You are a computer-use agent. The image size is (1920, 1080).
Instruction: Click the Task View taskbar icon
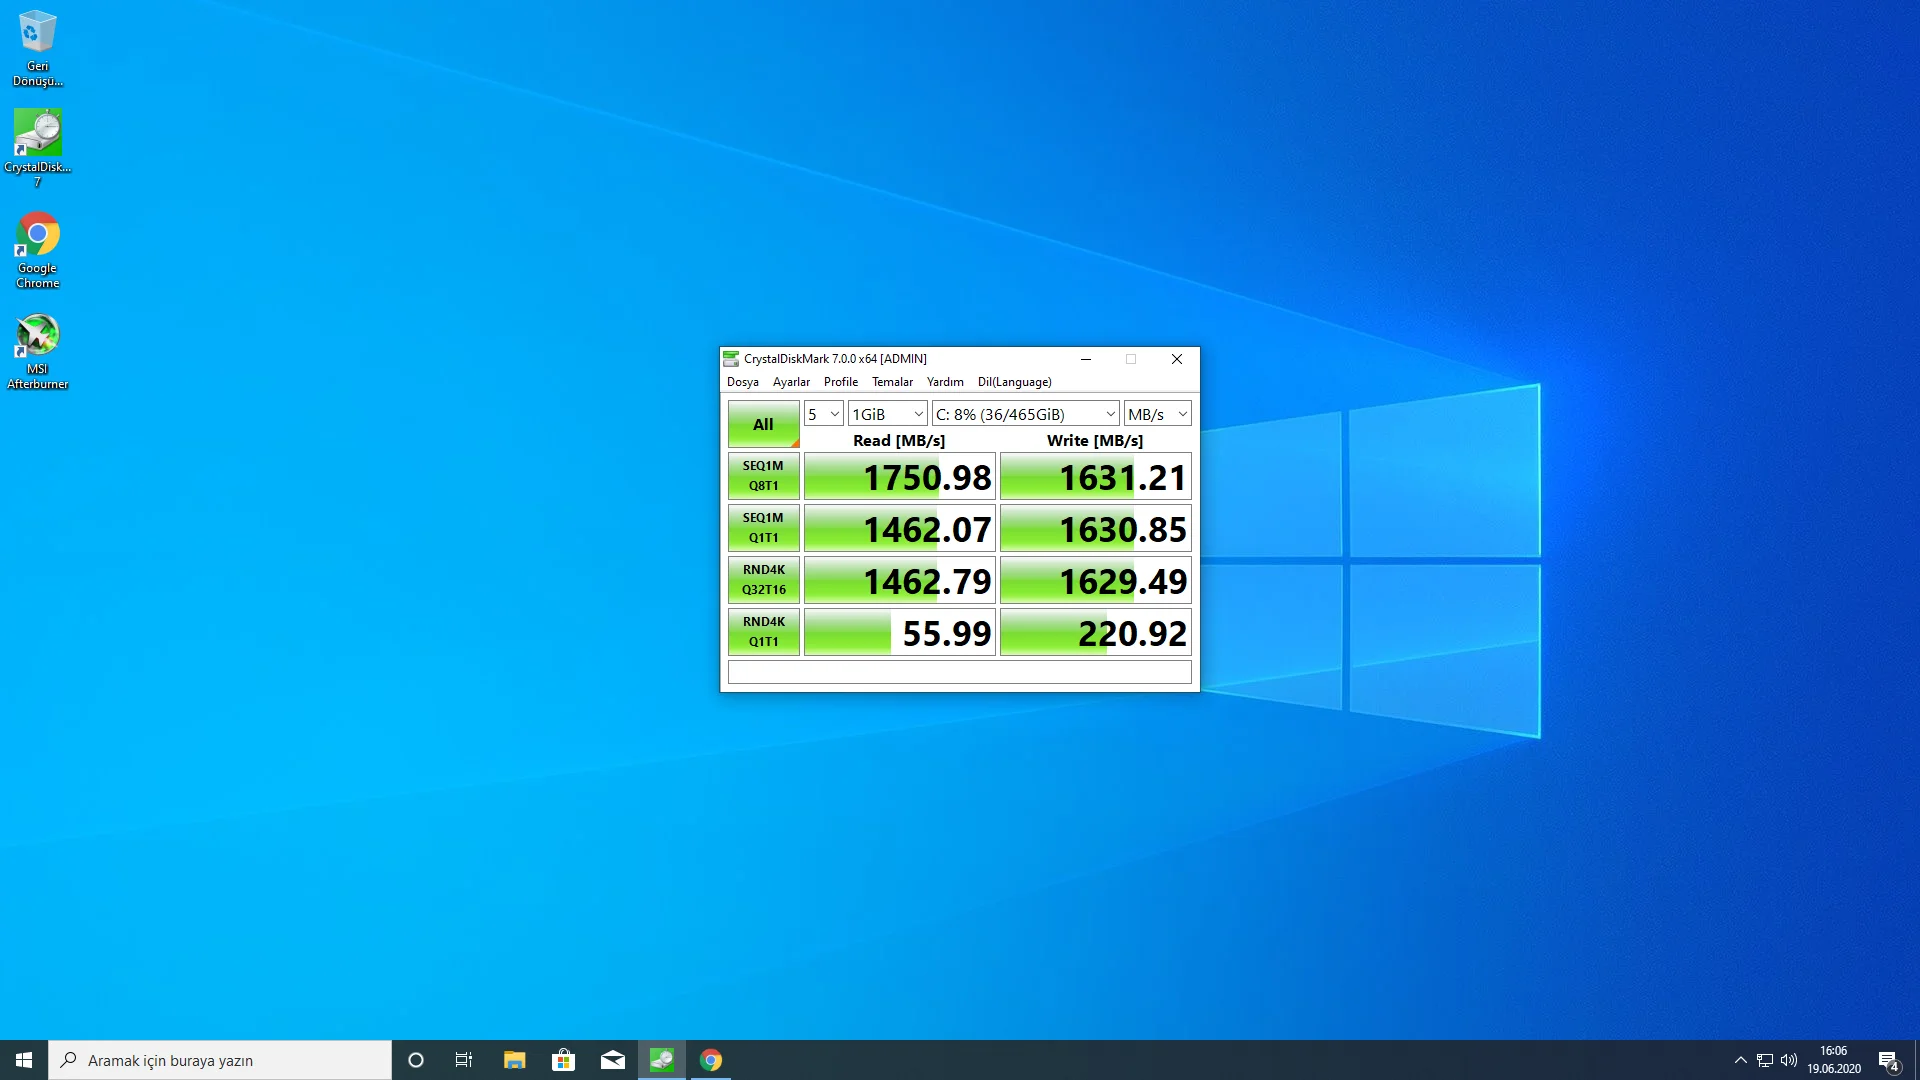[464, 1060]
